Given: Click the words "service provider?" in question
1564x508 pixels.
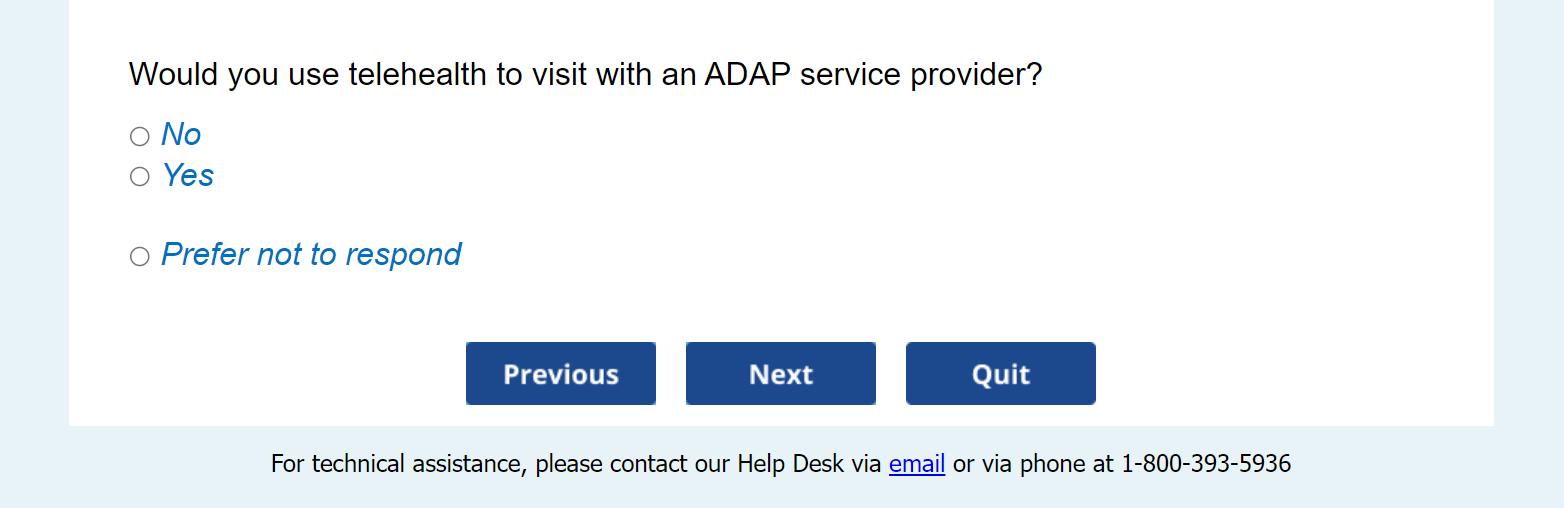Looking at the screenshot, I should (926, 74).
